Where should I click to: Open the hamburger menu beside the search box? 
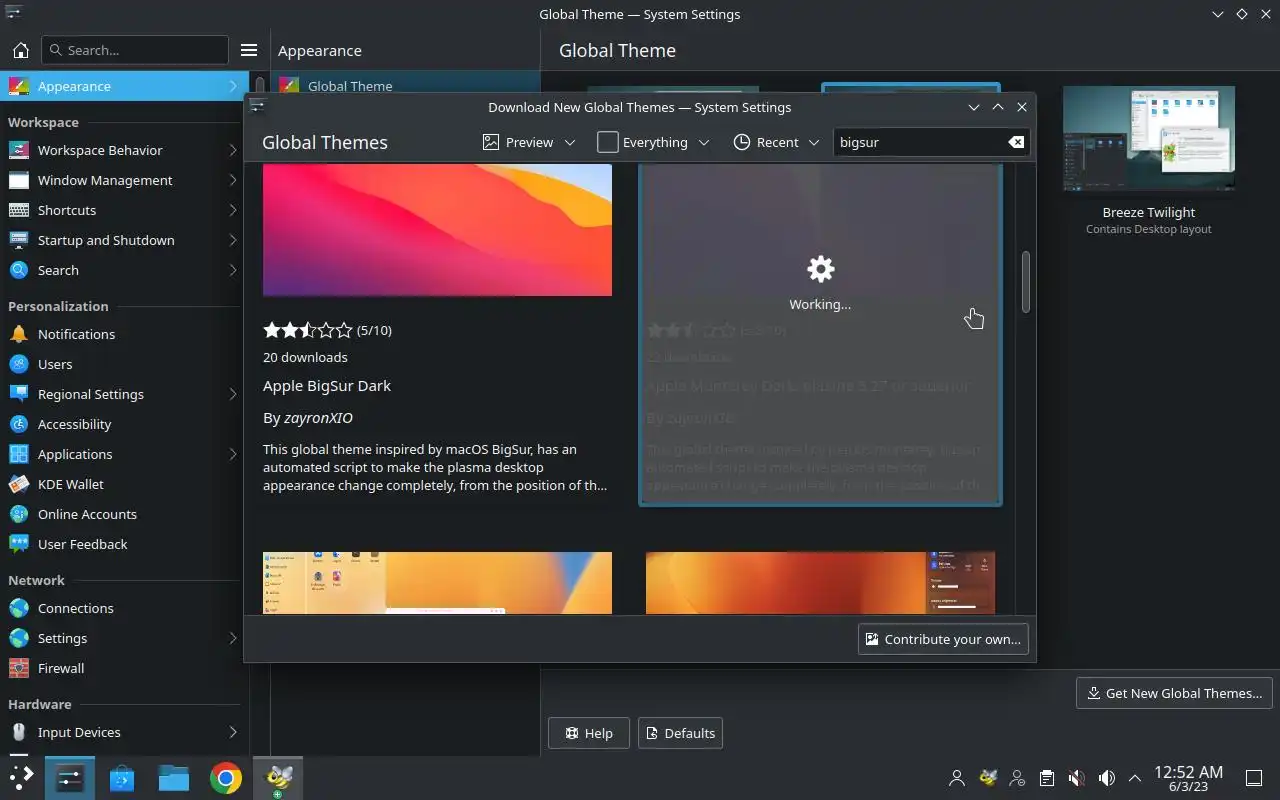[x=250, y=50]
